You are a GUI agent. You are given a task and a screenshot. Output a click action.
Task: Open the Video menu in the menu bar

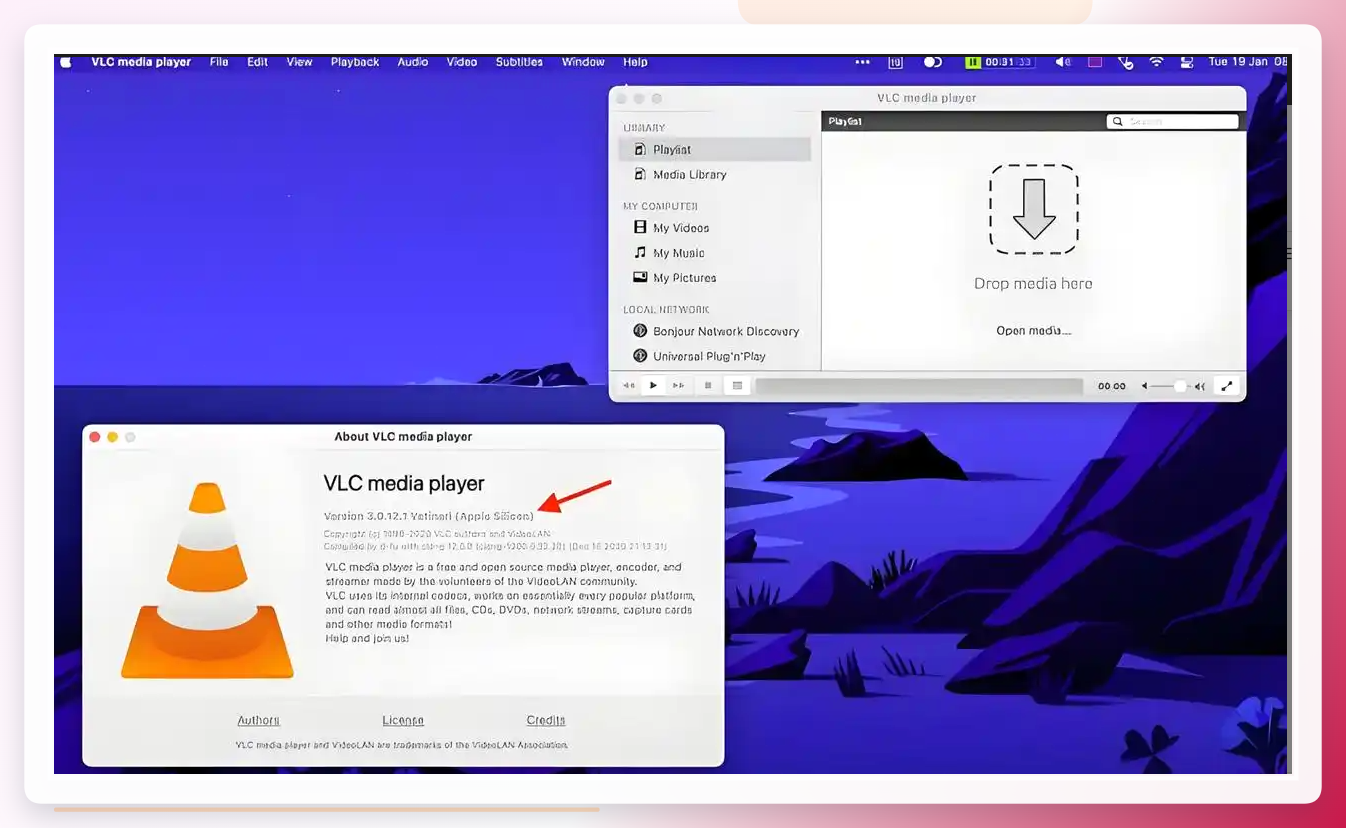[462, 62]
